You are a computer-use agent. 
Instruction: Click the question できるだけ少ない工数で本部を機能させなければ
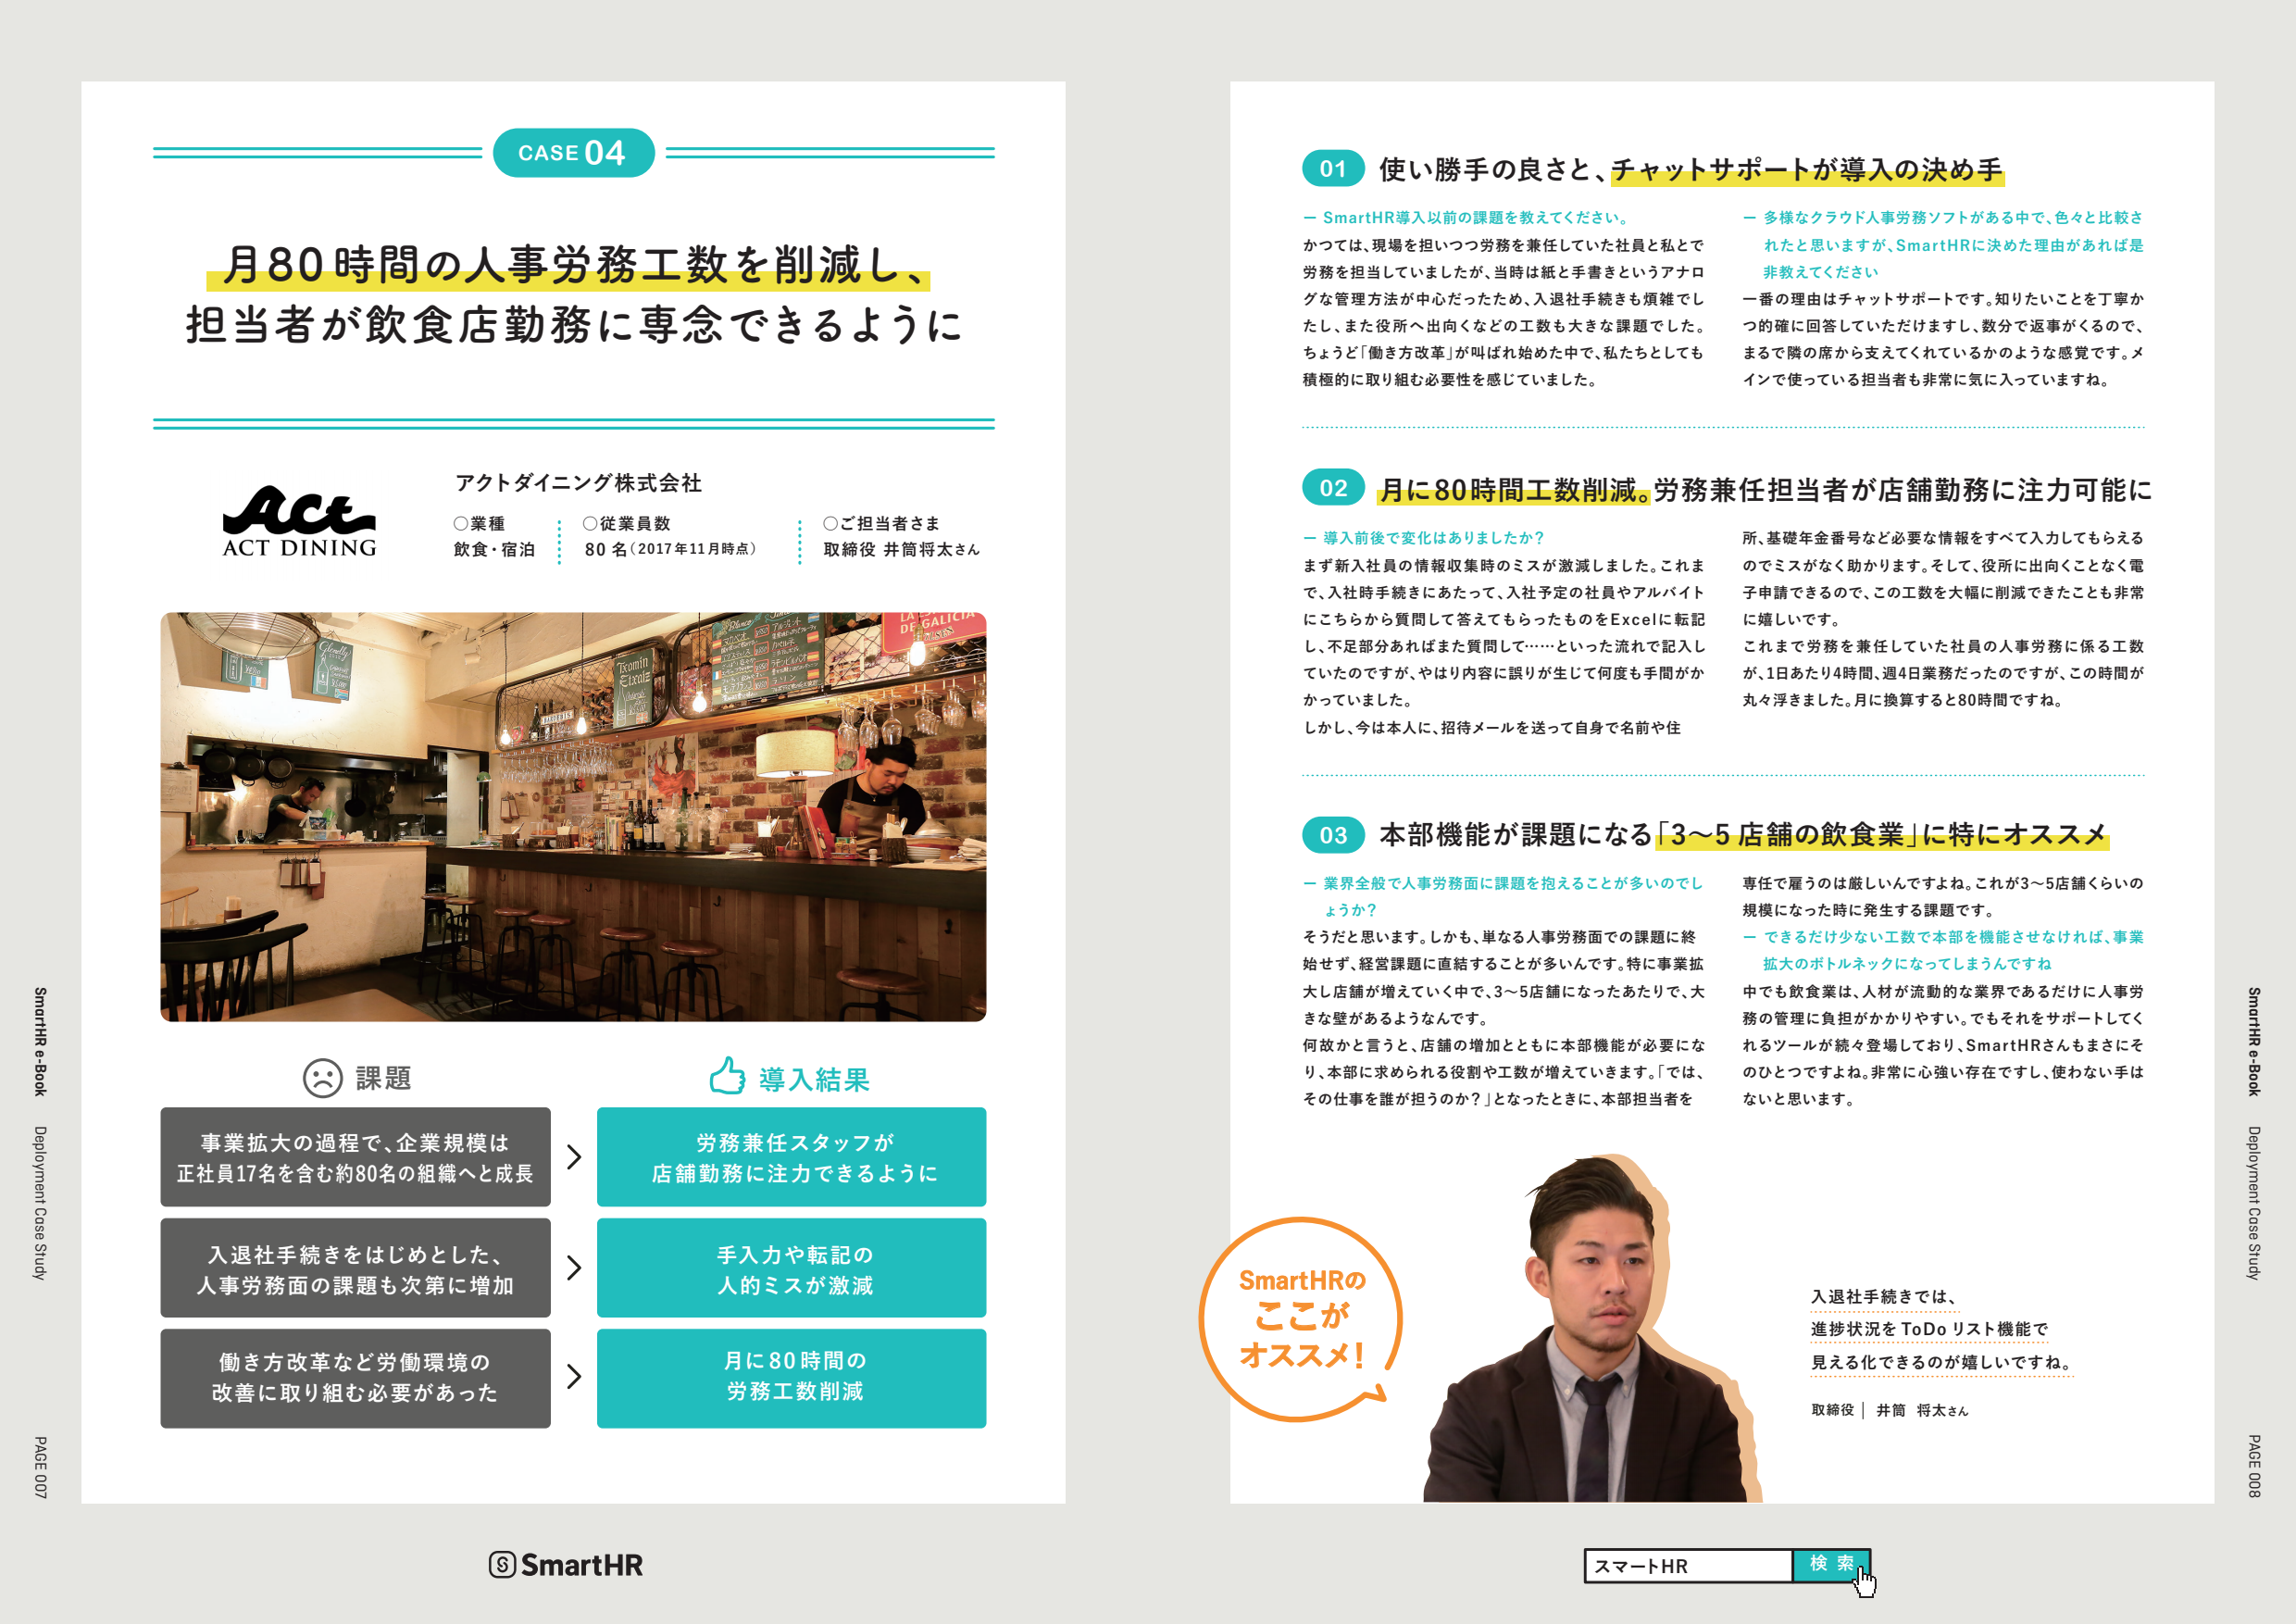[1943, 950]
